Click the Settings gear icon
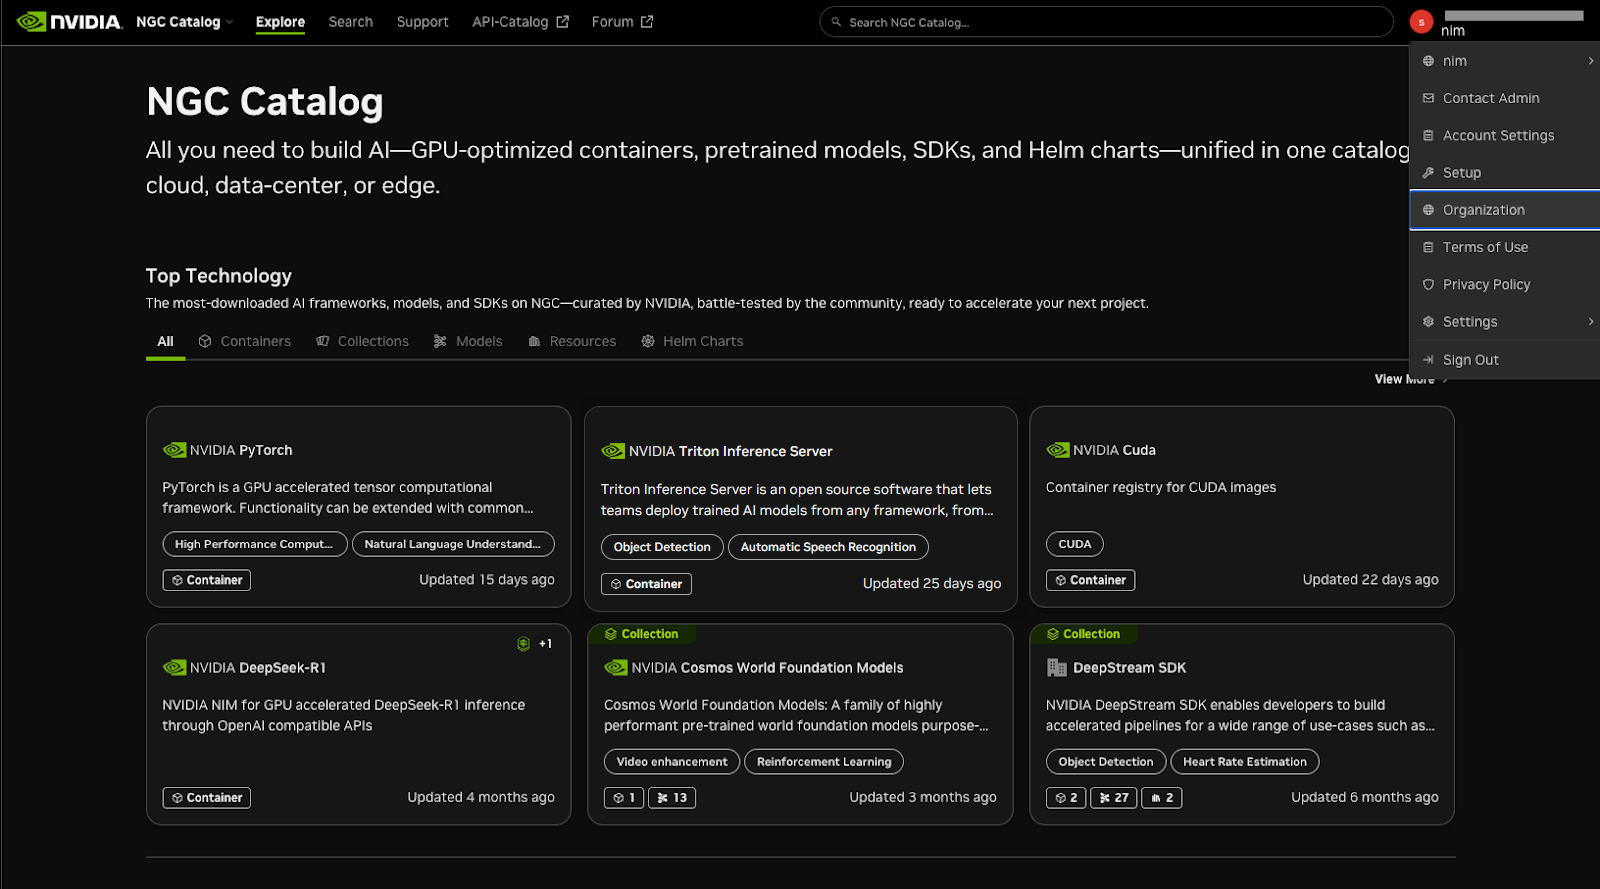 [x=1428, y=322]
